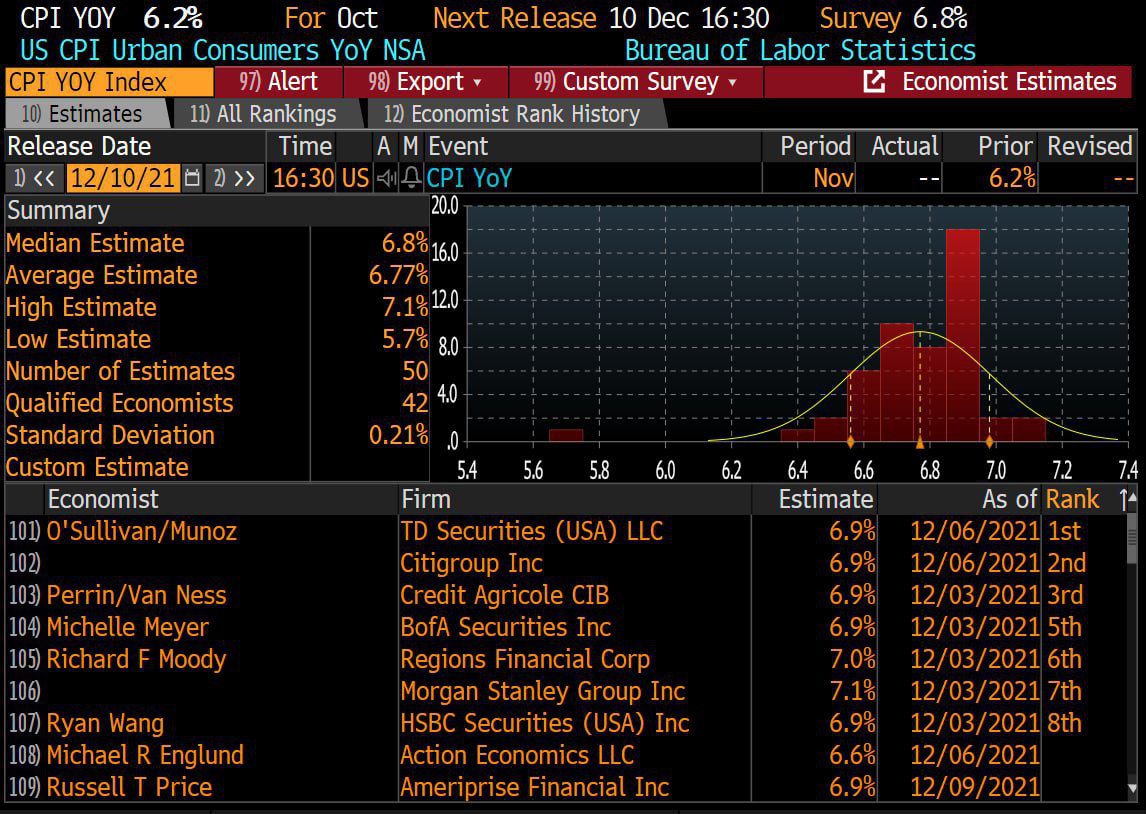Toggle the speaker audio alert icon

(x=385, y=178)
